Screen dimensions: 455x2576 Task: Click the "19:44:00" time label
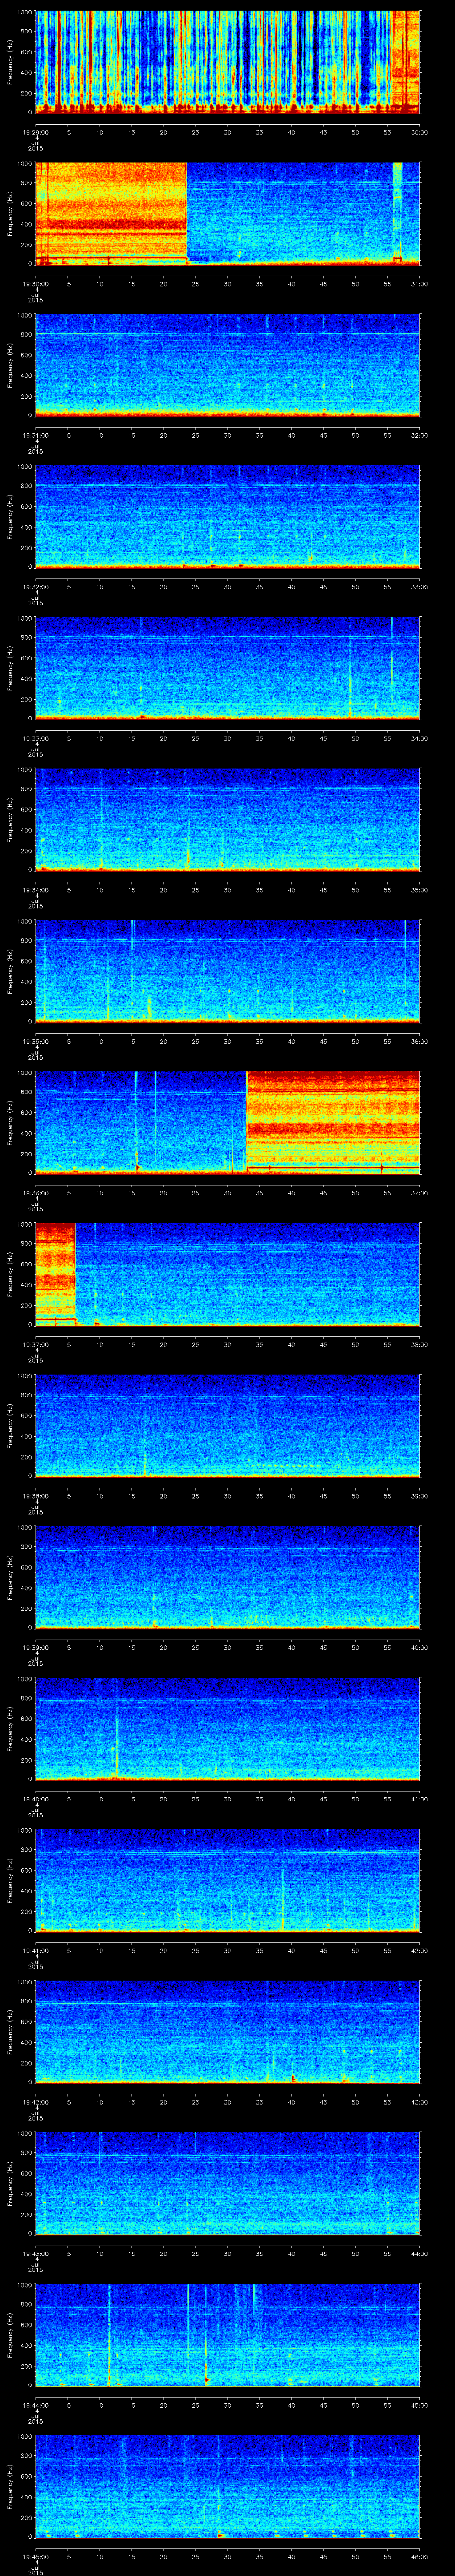point(35,2404)
